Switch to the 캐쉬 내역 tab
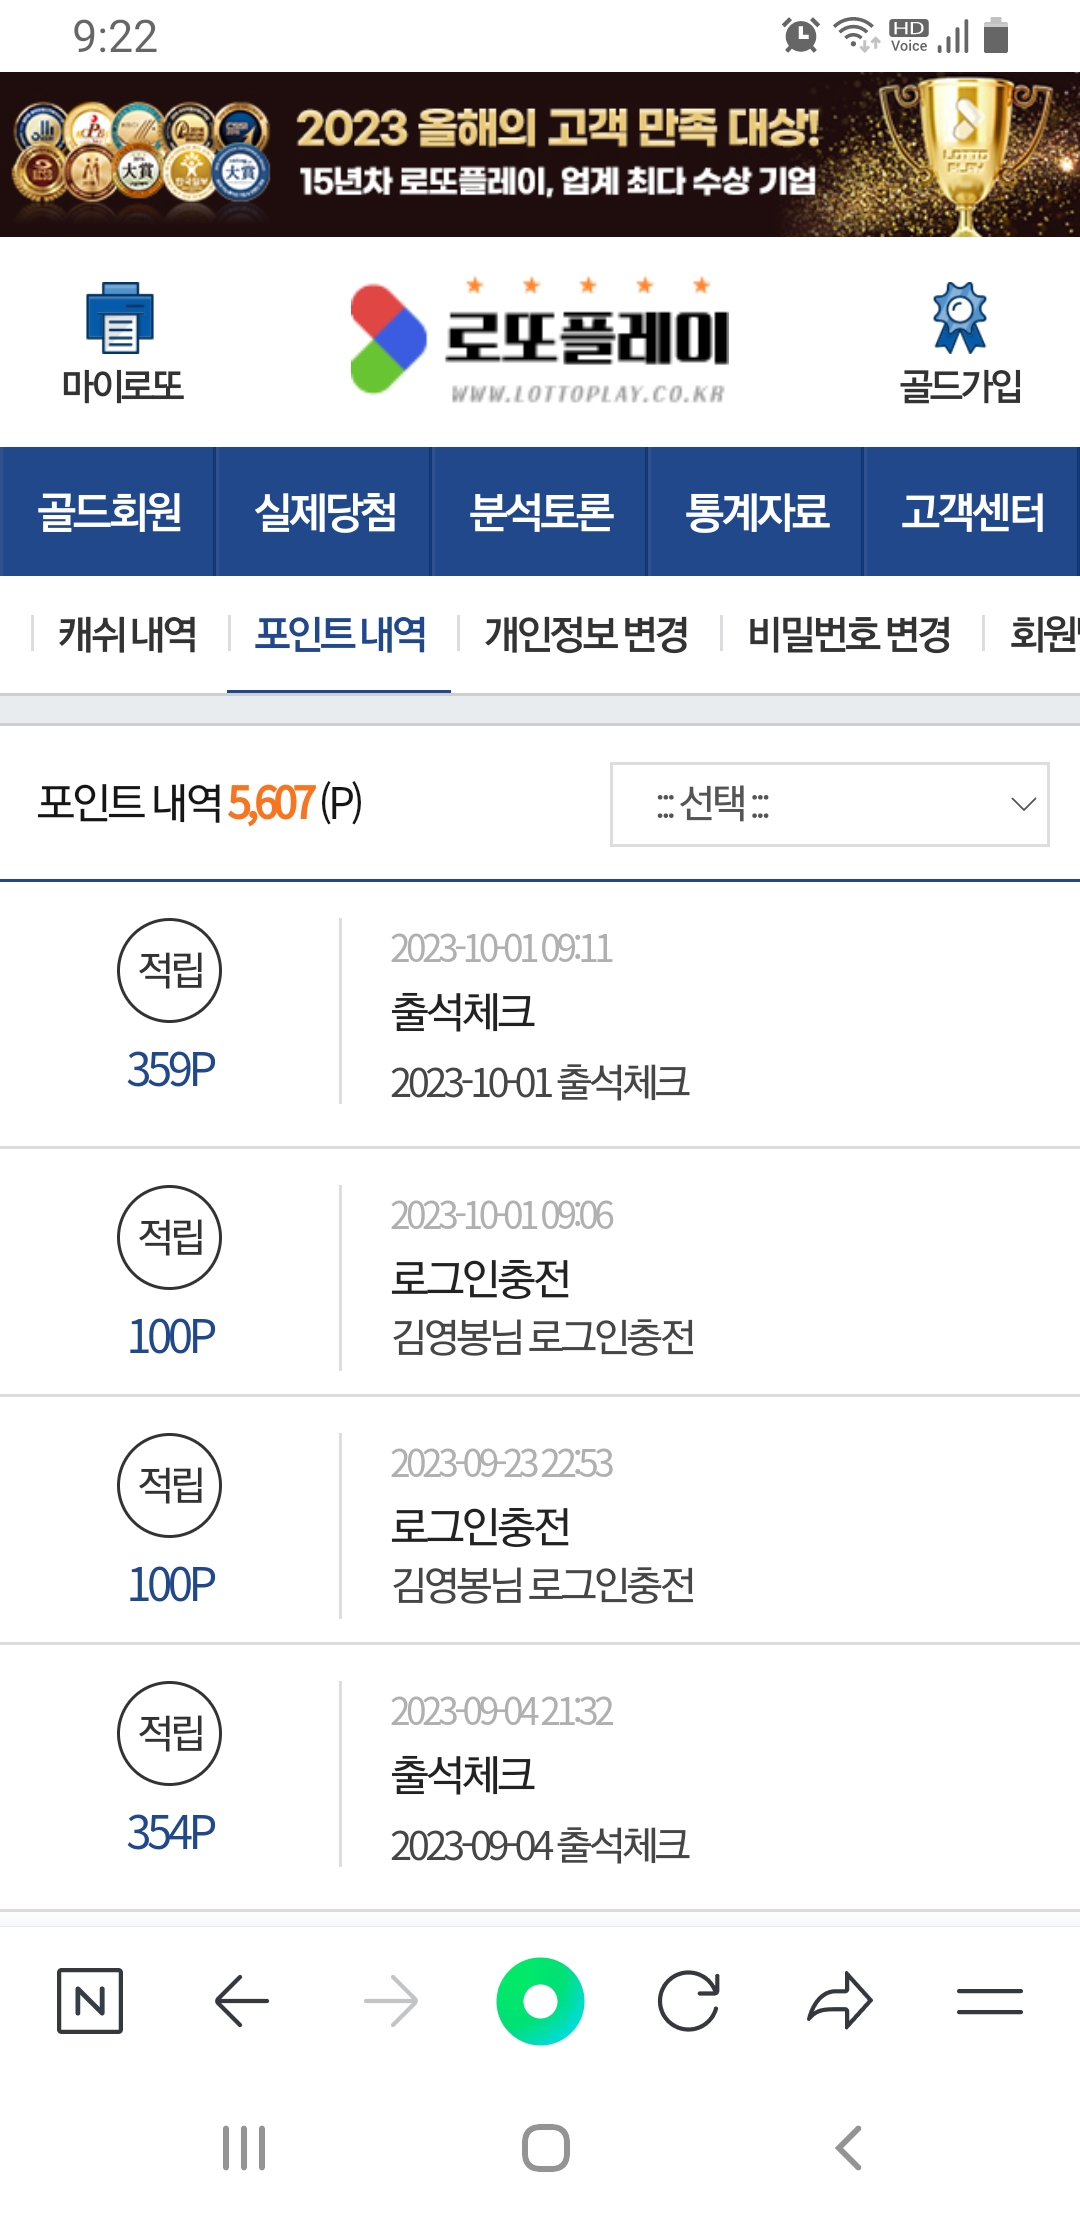Viewport: 1080px width, 2220px height. [x=128, y=634]
